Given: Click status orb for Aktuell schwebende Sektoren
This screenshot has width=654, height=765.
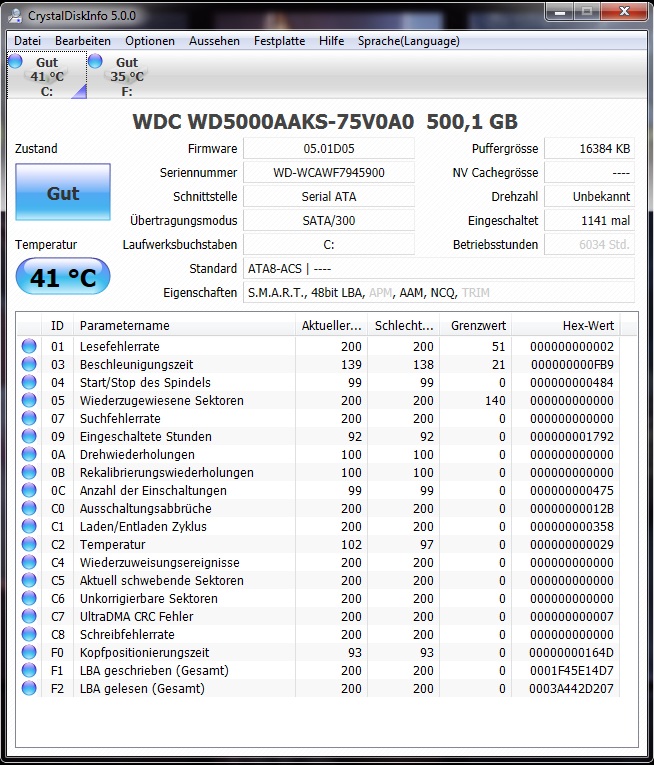Looking at the screenshot, I should click(29, 580).
